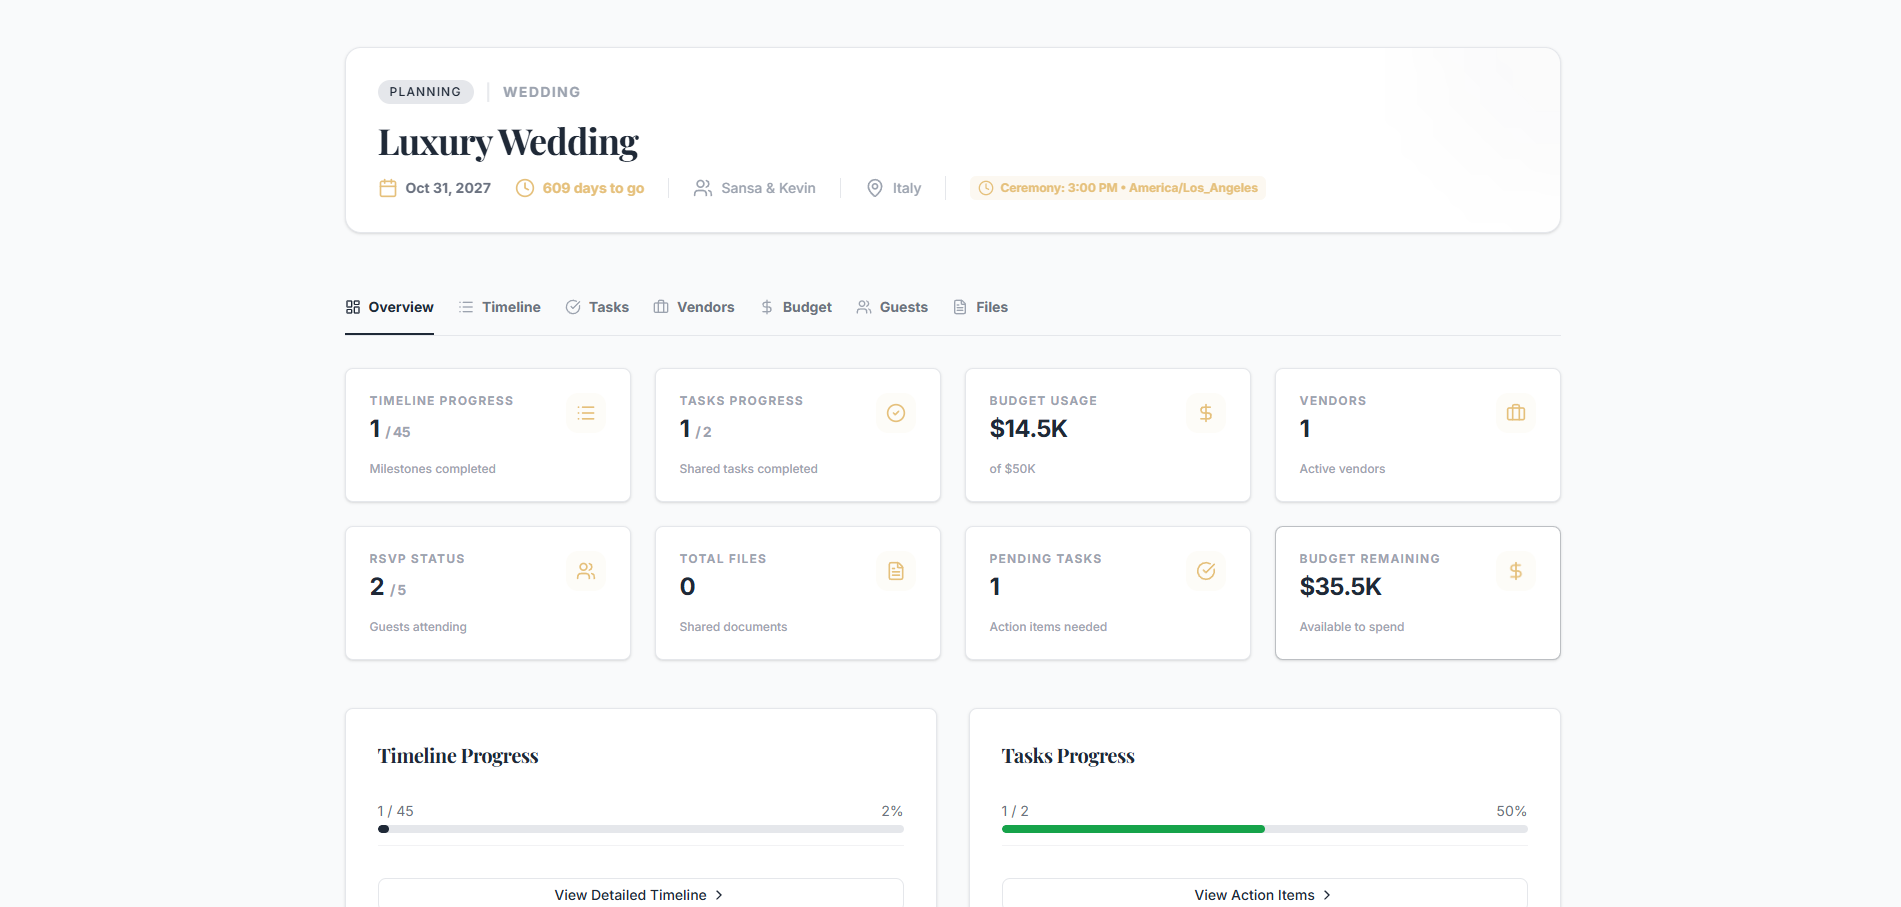
Task: Switch to the Vendors tab
Action: pyautogui.click(x=694, y=307)
